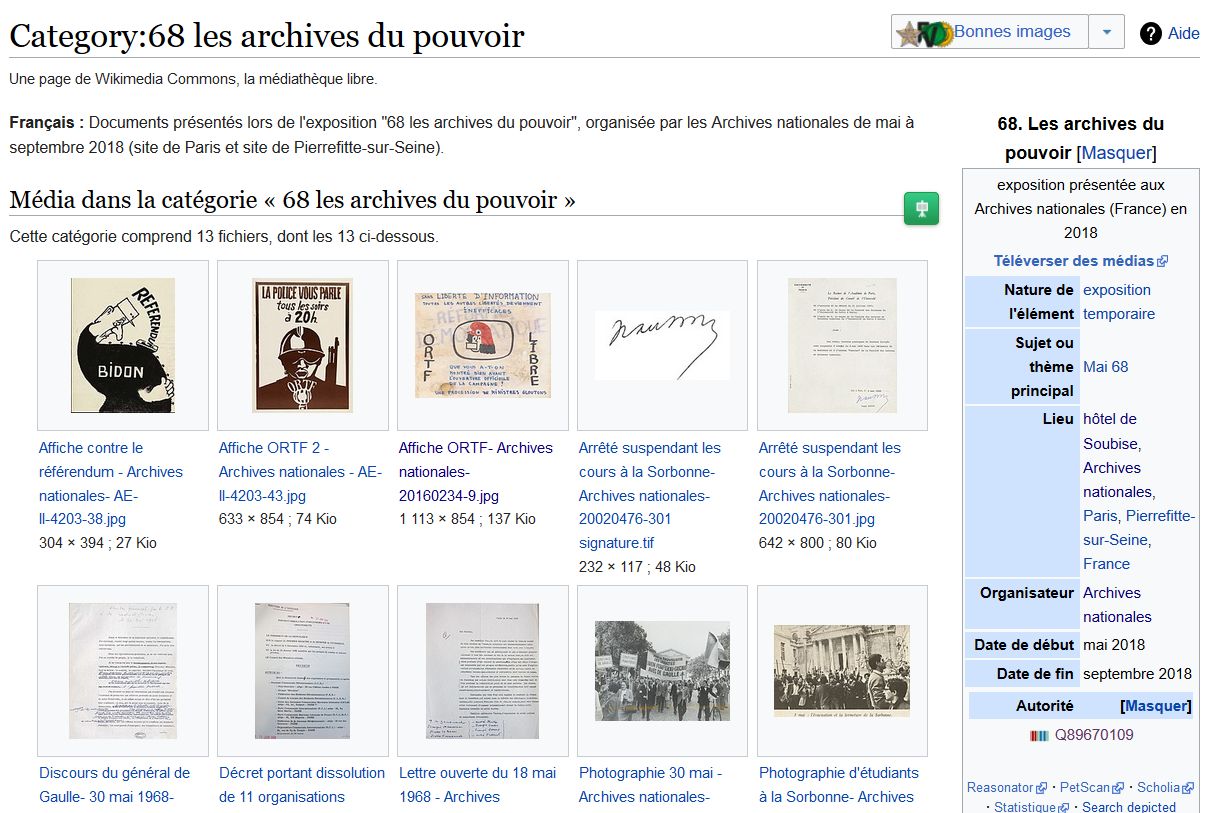
Task: Hide the infobox using Masquer beside the title
Action: click(x=1116, y=153)
